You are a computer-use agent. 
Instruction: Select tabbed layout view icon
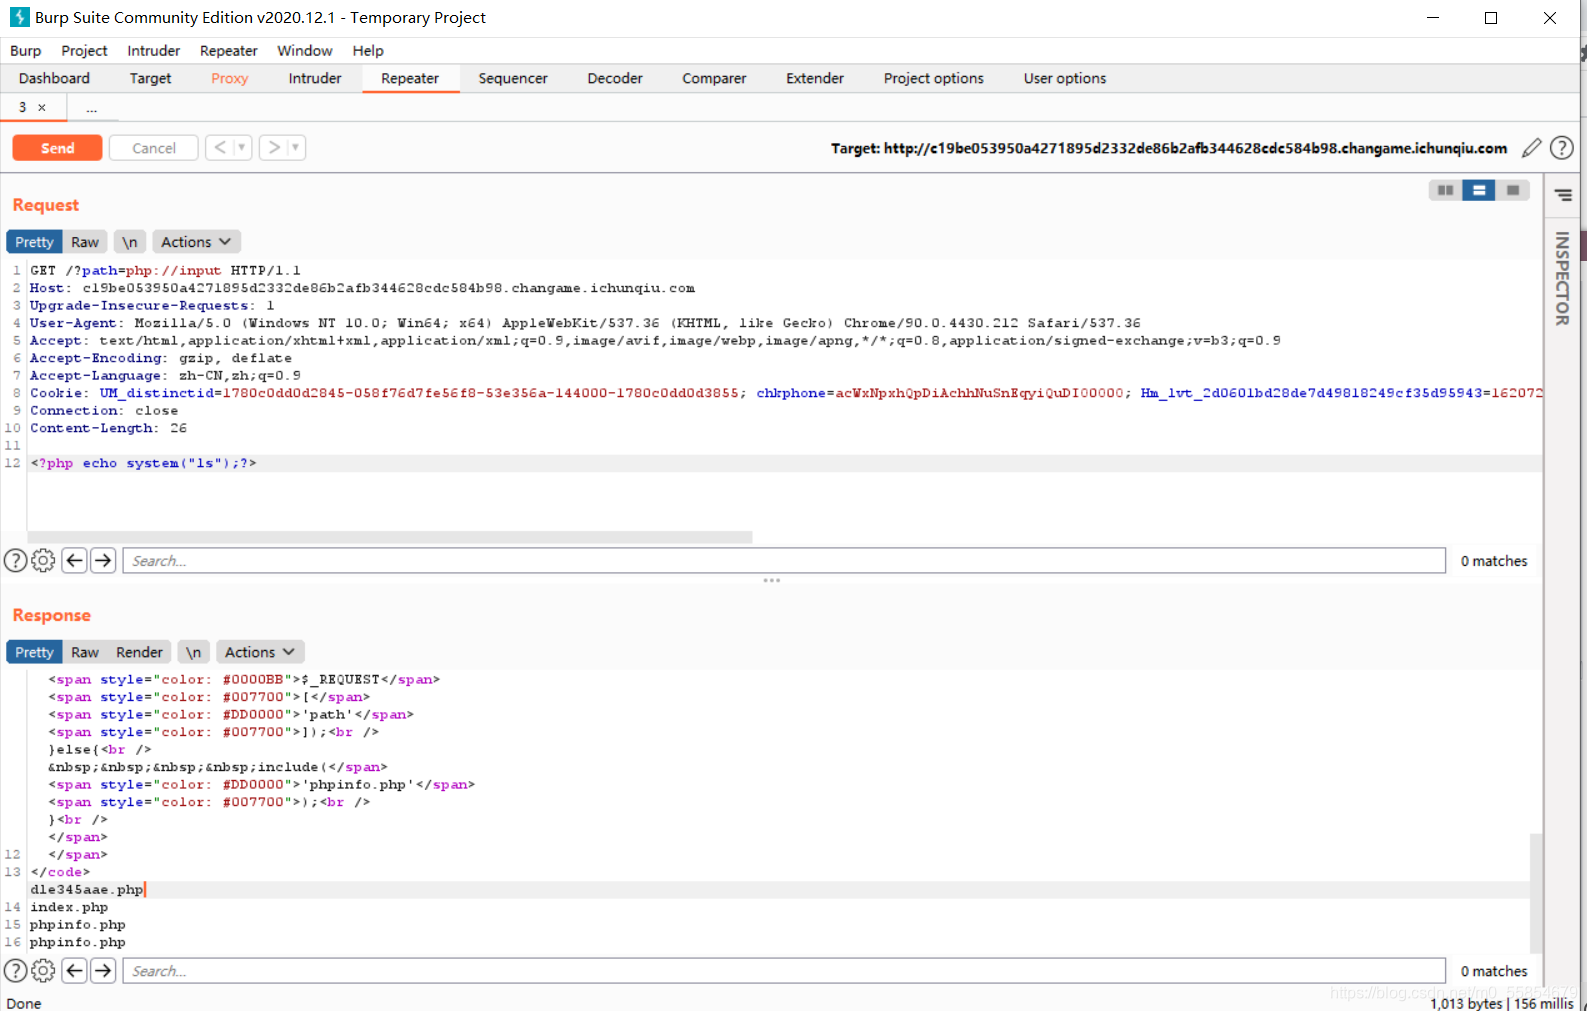1512,190
